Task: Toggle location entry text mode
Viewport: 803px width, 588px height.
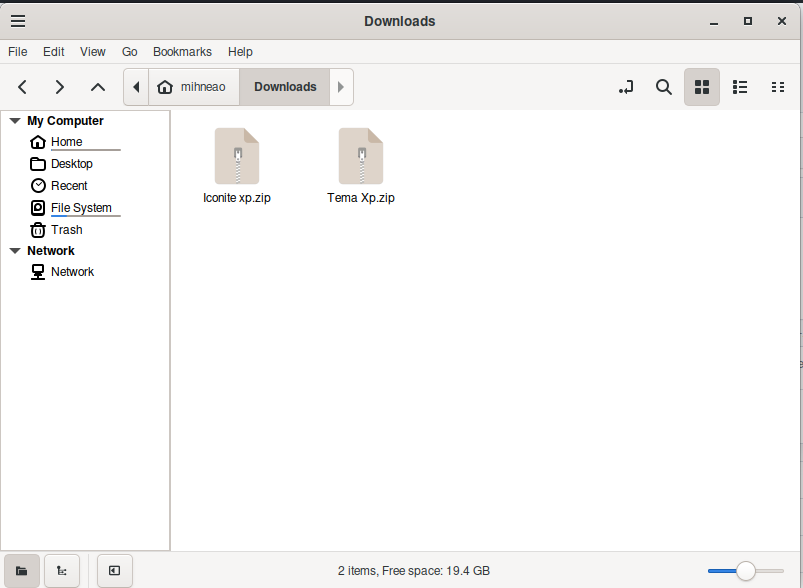Action: click(626, 87)
